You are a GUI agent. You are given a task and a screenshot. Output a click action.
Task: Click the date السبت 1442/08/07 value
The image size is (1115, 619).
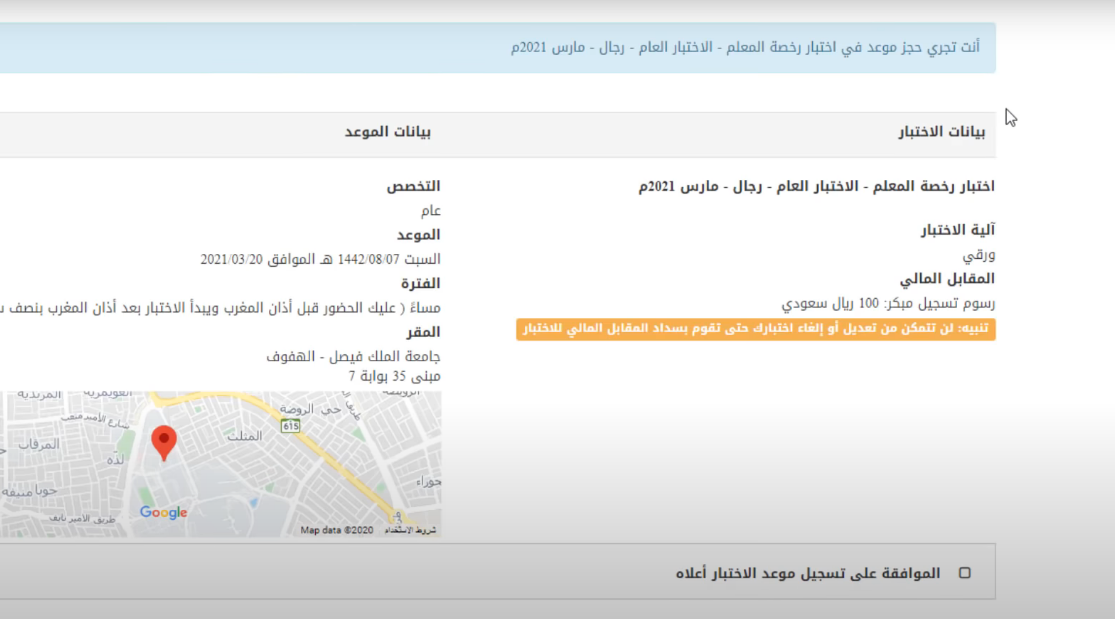coord(320,260)
